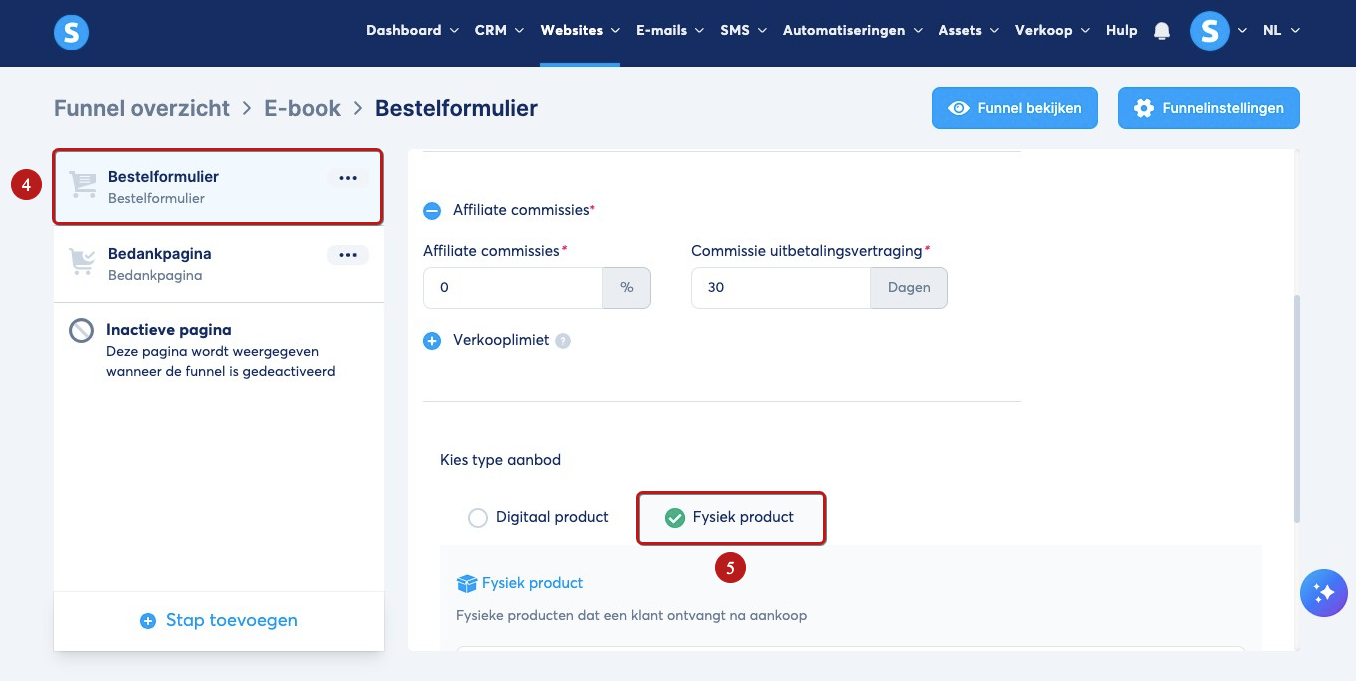This screenshot has height=684, width=1359.
Task: Open the E-mails dropdown menu
Action: [670, 31]
